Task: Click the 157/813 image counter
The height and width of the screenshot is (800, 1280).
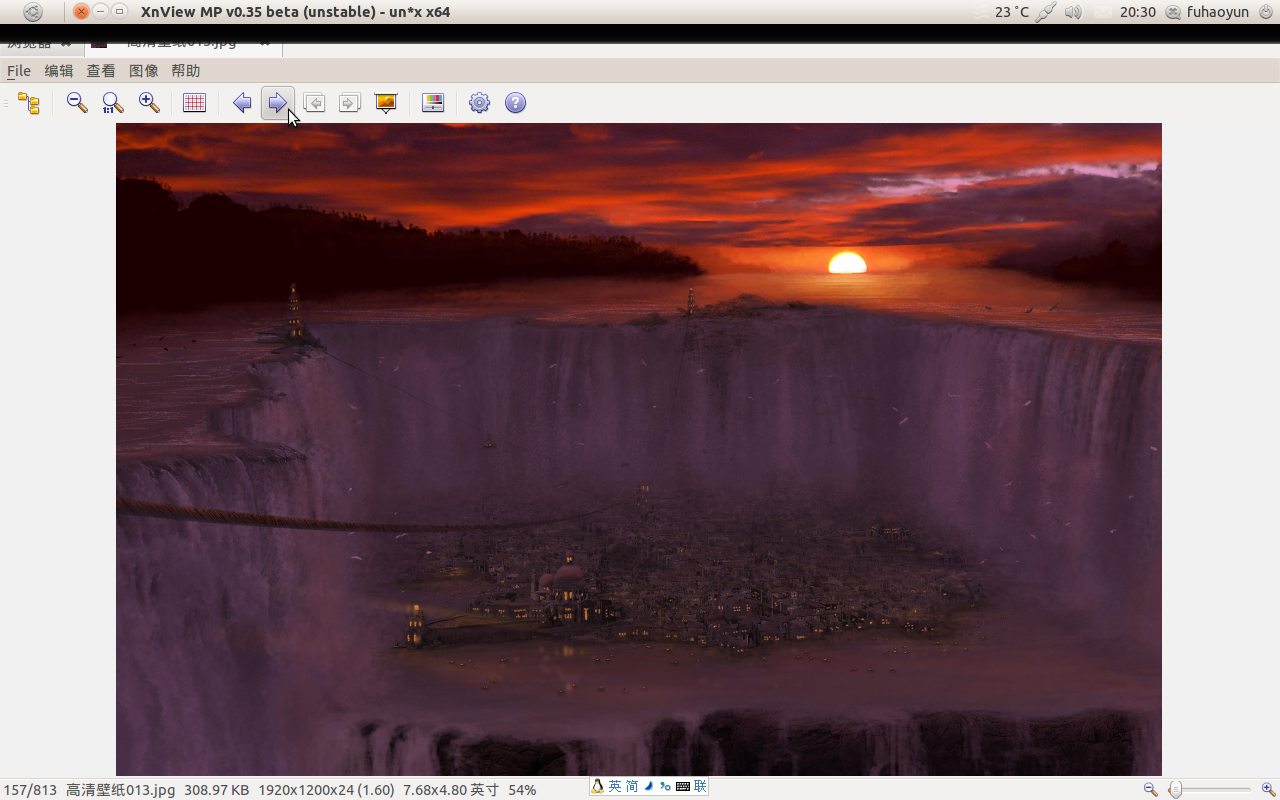Action: click(x=30, y=790)
